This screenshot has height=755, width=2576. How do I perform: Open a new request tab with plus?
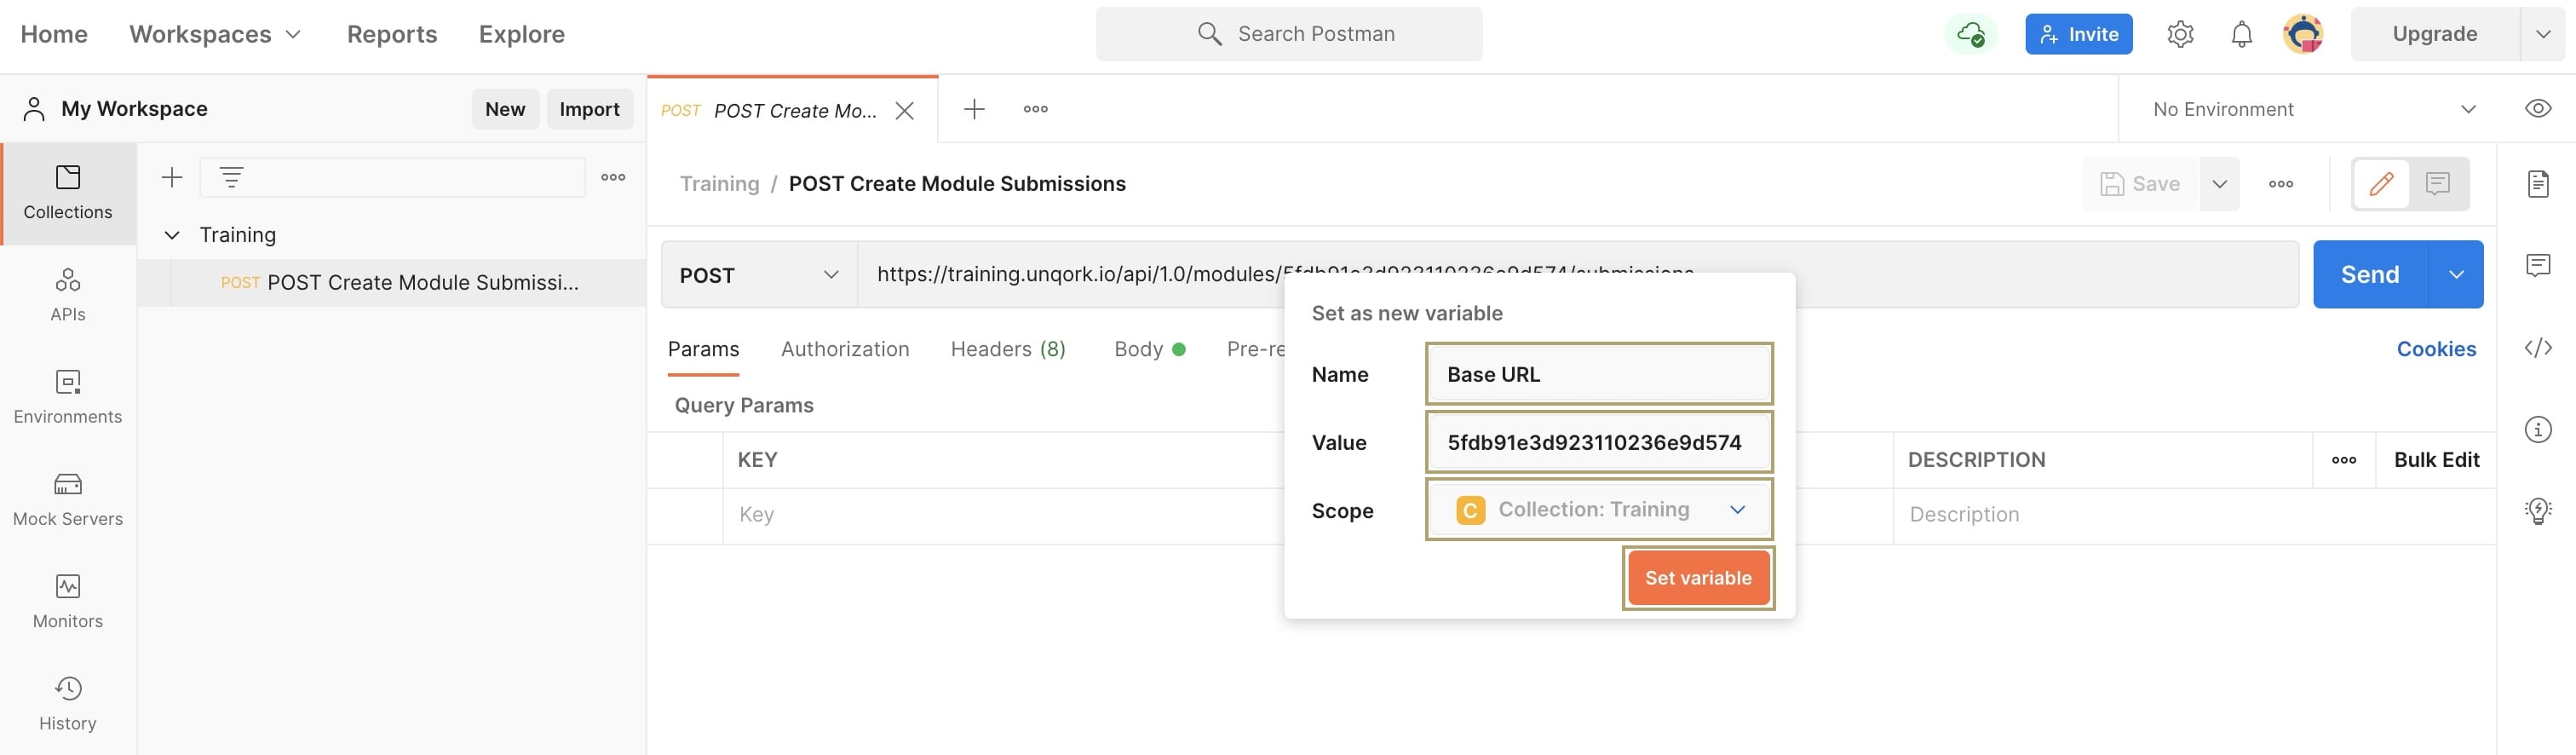coord(974,109)
